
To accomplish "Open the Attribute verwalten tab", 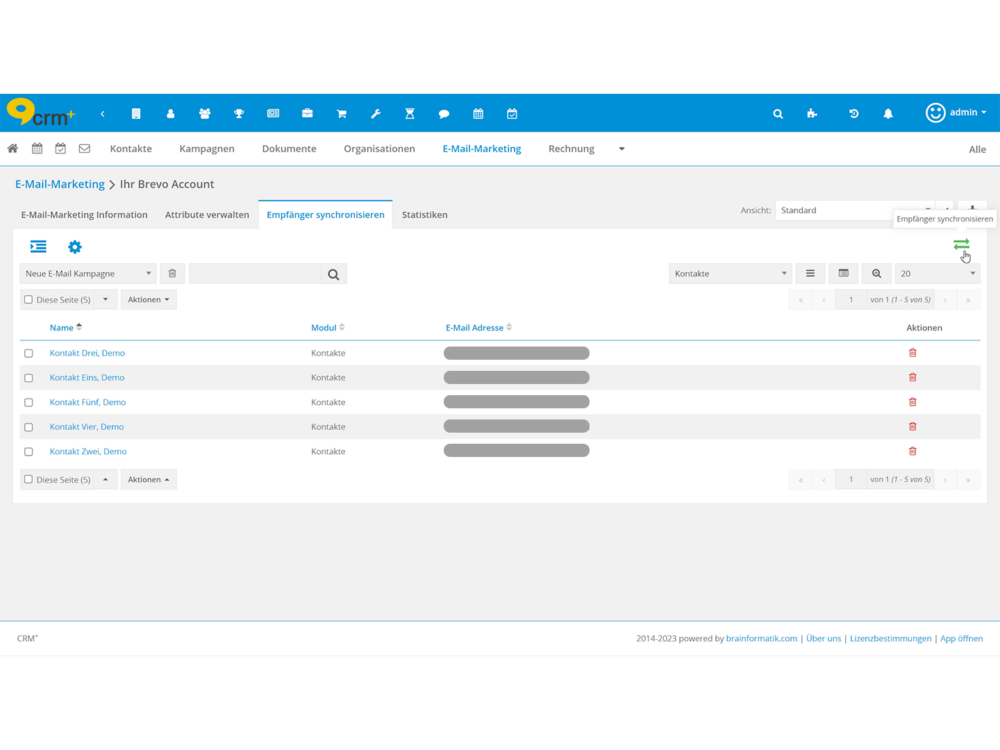I will coord(207,215).
